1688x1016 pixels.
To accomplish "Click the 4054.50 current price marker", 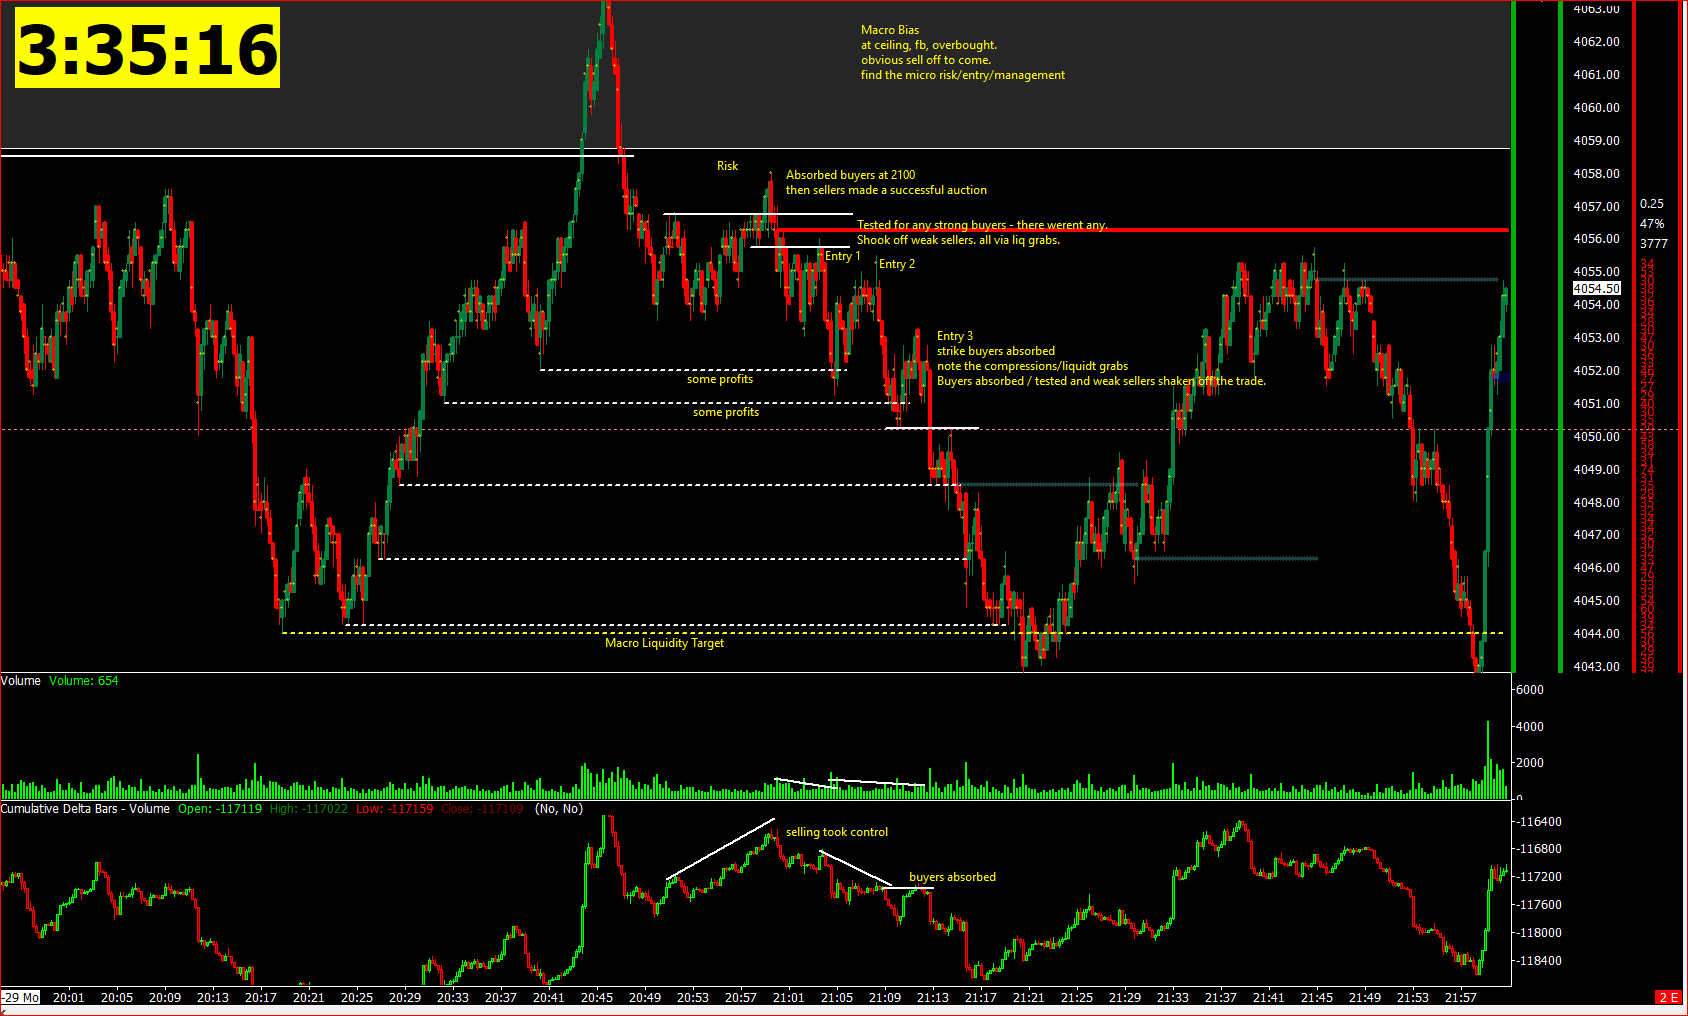I will 1597,288.
